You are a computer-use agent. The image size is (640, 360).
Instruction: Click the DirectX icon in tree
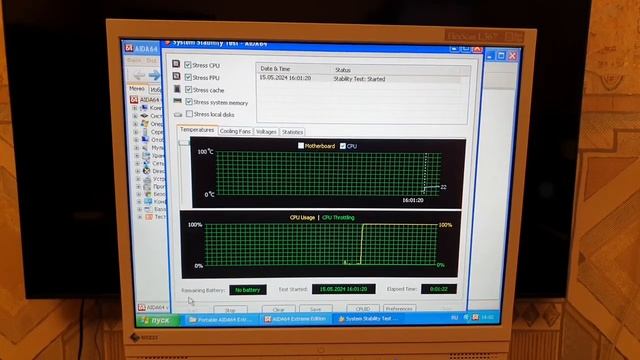click(147, 171)
